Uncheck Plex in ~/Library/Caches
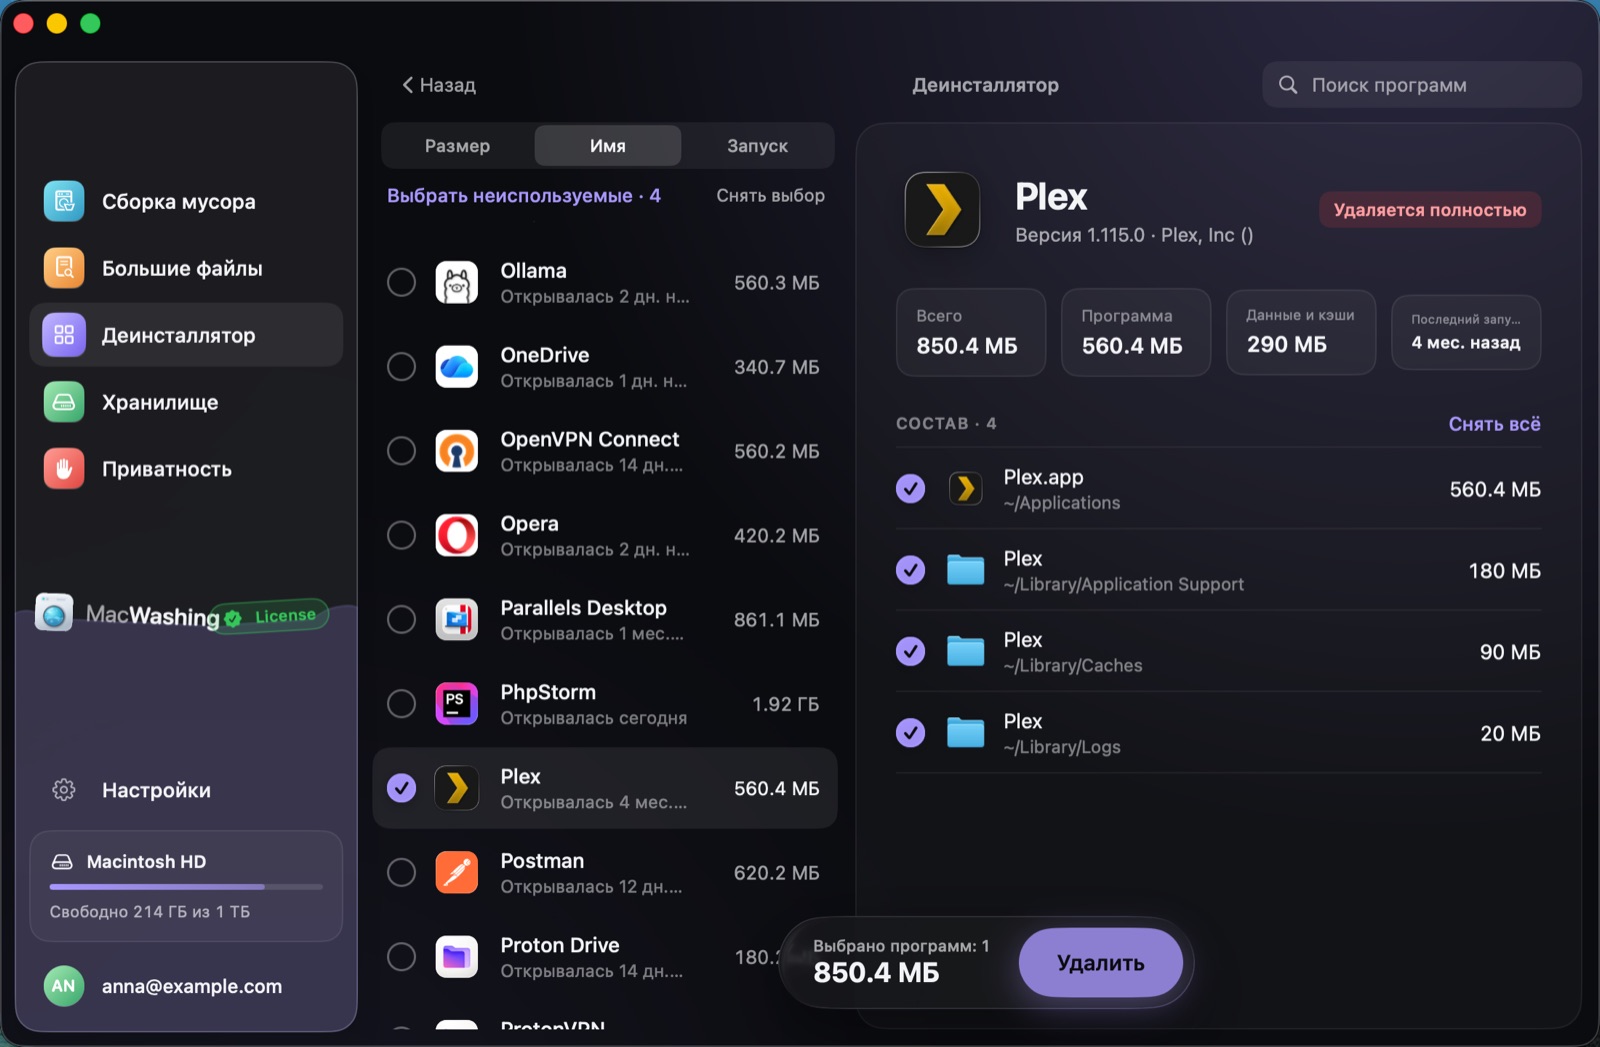1600x1047 pixels. pyautogui.click(x=910, y=652)
